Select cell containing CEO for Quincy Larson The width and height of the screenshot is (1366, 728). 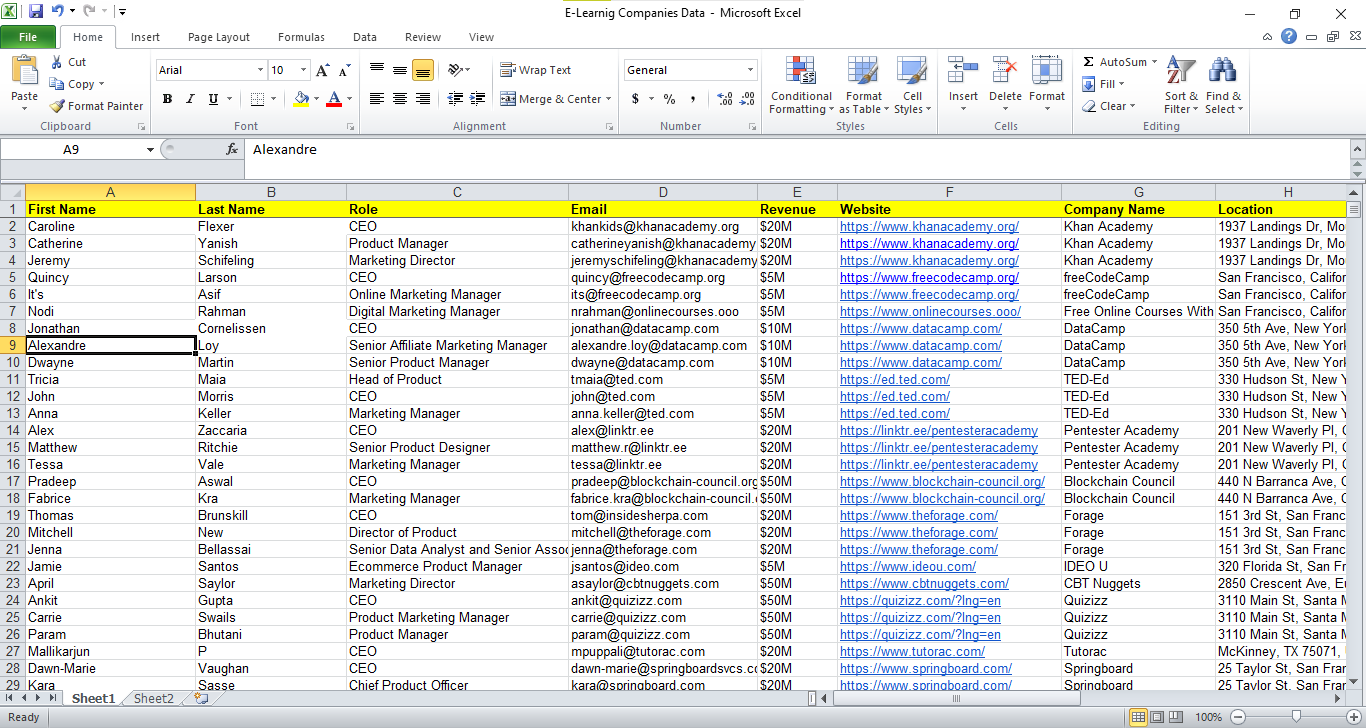363,277
